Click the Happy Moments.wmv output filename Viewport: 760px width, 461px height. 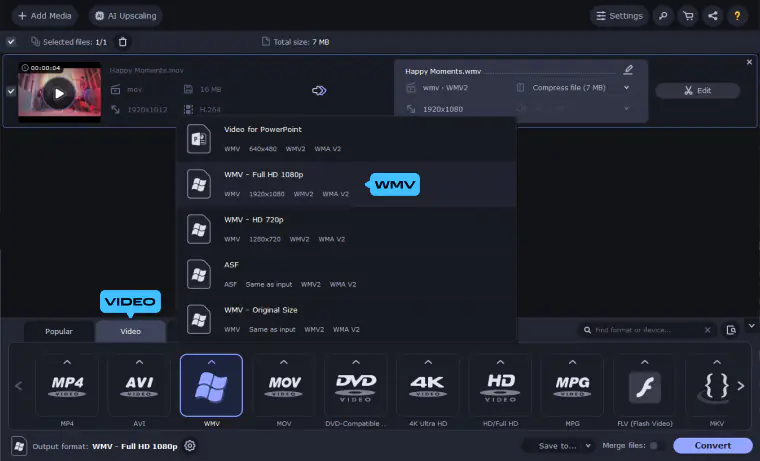[x=443, y=71]
